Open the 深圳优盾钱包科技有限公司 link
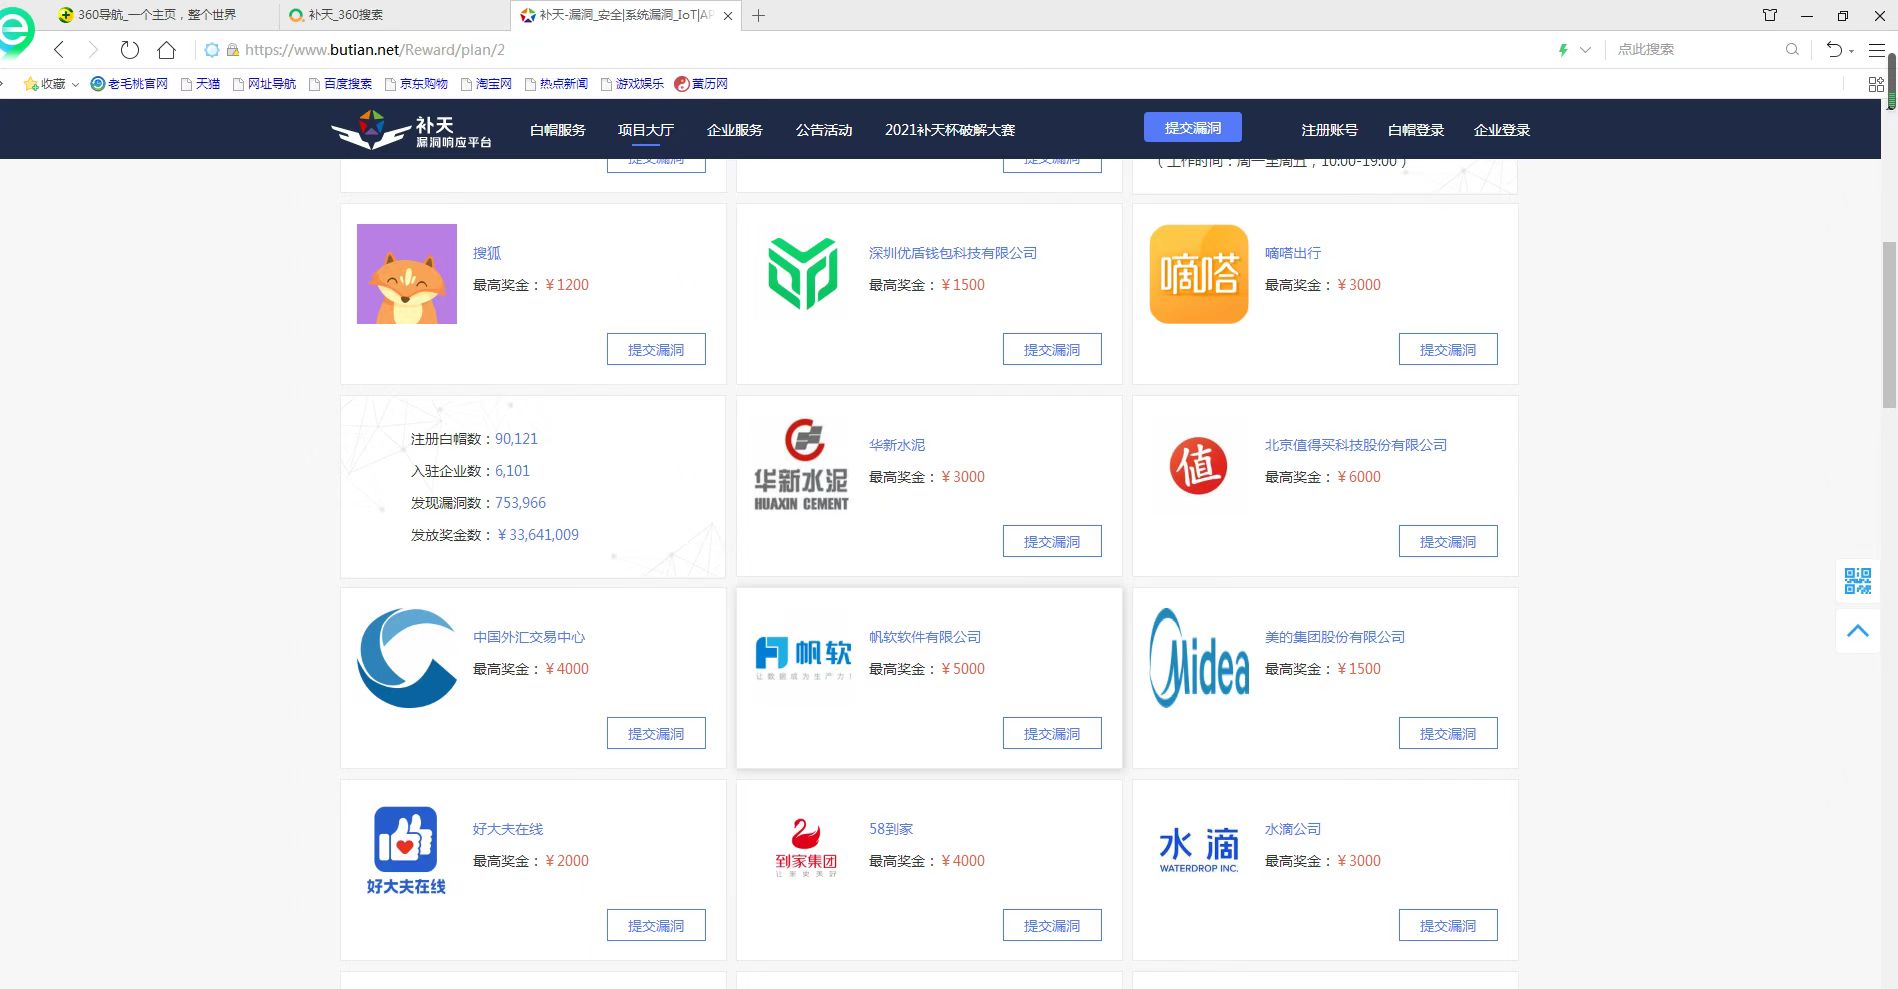Image resolution: width=1898 pixels, height=989 pixels. [952, 253]
